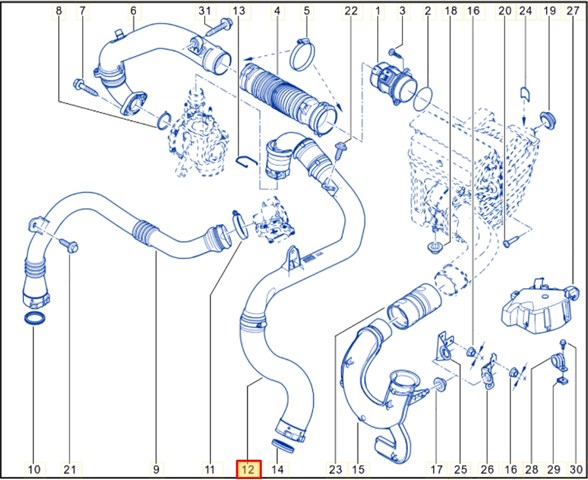Image resolution: width=588 pixels, height=480 pixels.
Task: Select callout number 20
Action: click(x=505, y=11)
